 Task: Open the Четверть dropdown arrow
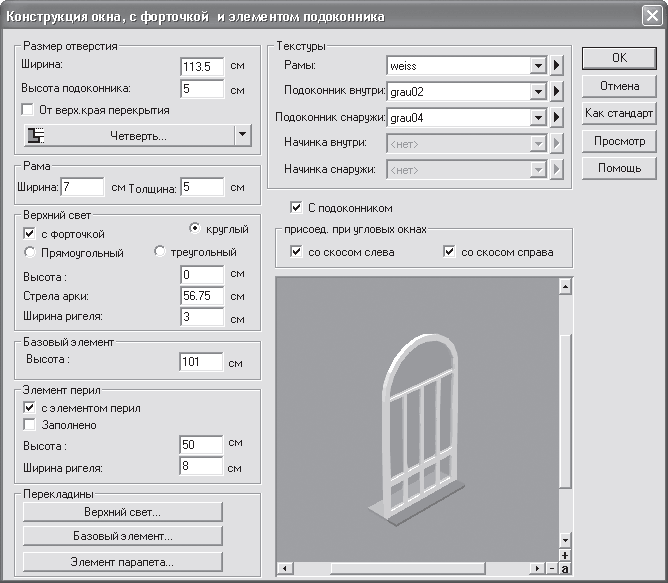242,135
